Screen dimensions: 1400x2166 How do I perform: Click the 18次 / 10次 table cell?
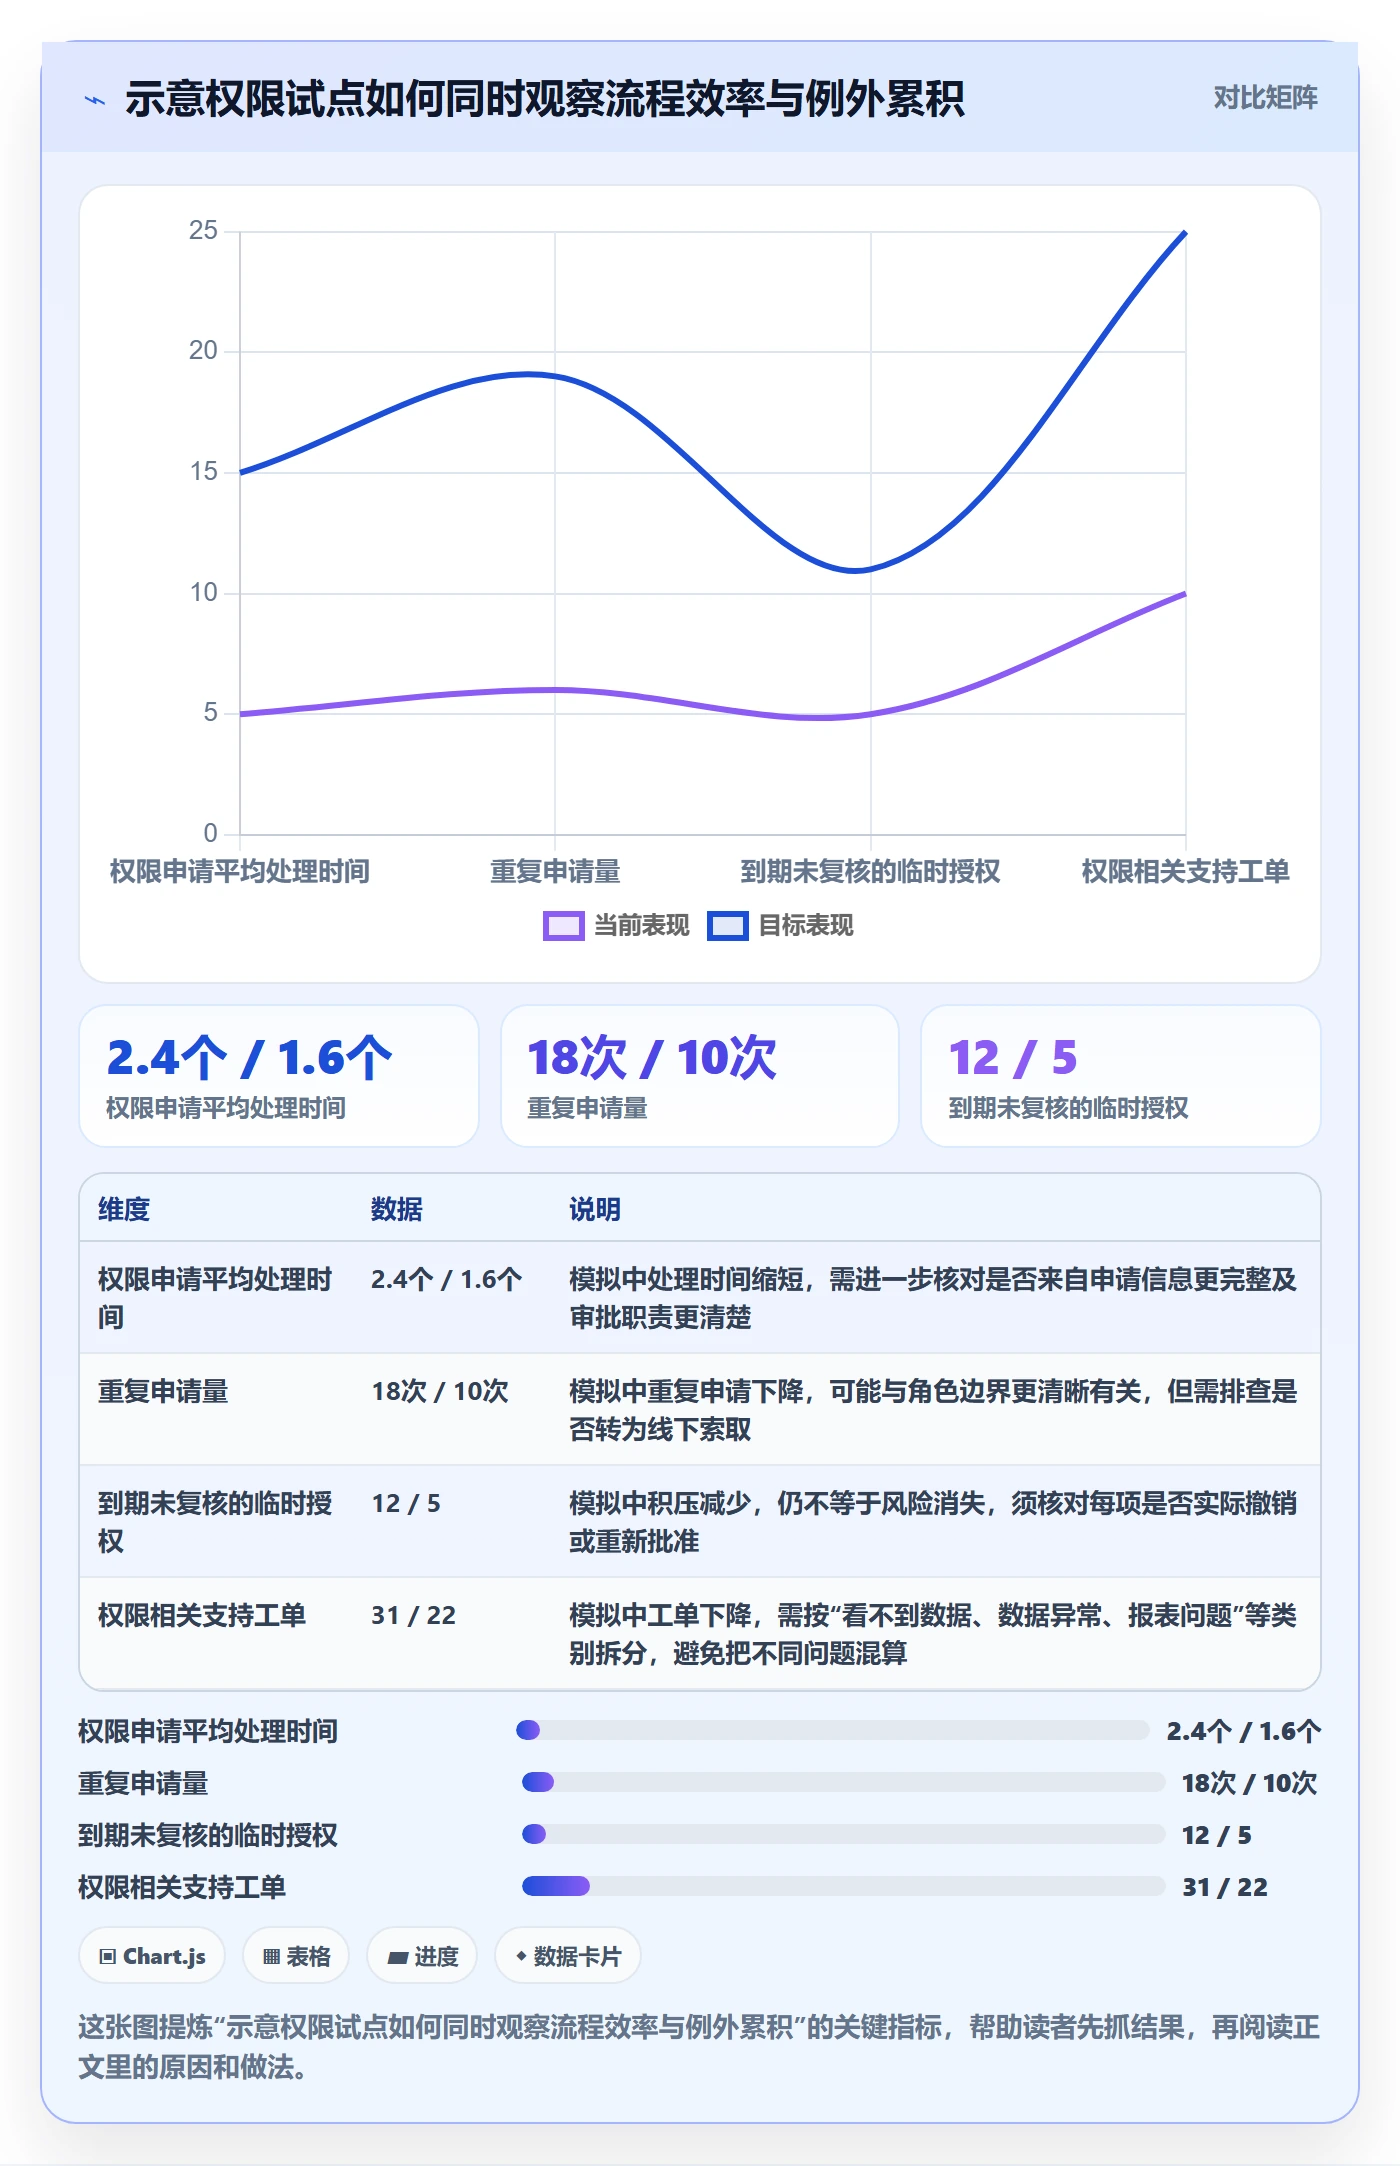pyautogui.click(x=440, y=1391)
